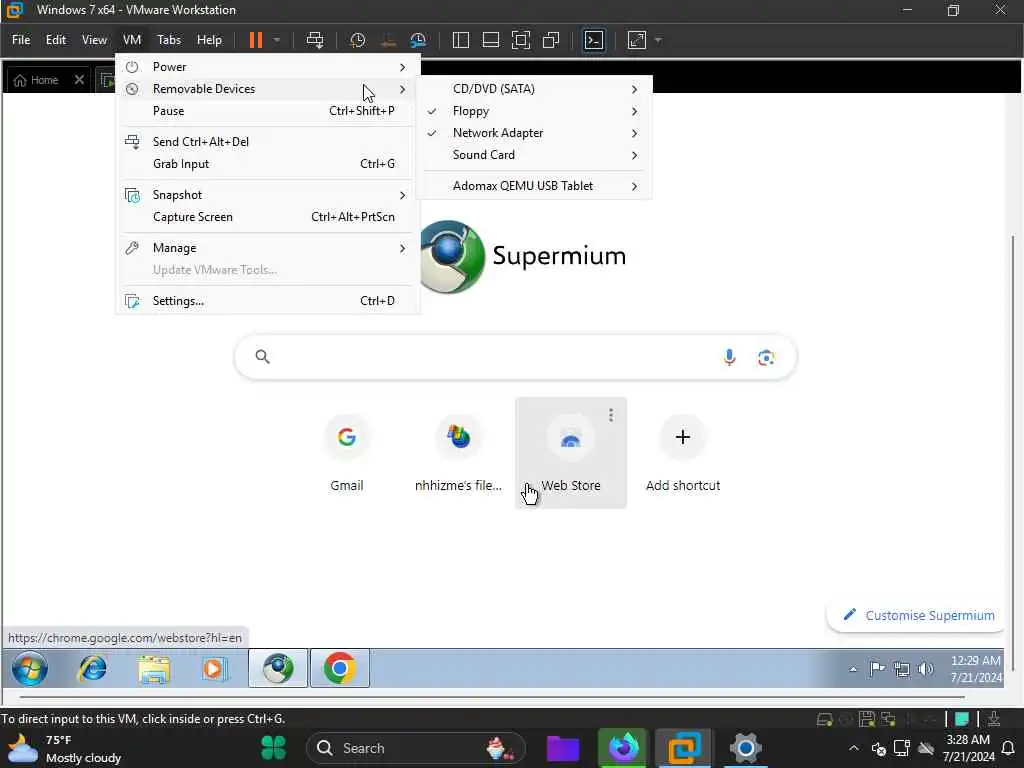Open the stretch display dropdown arrow
Screen dimensions: 1024x768
coord(658,40)
